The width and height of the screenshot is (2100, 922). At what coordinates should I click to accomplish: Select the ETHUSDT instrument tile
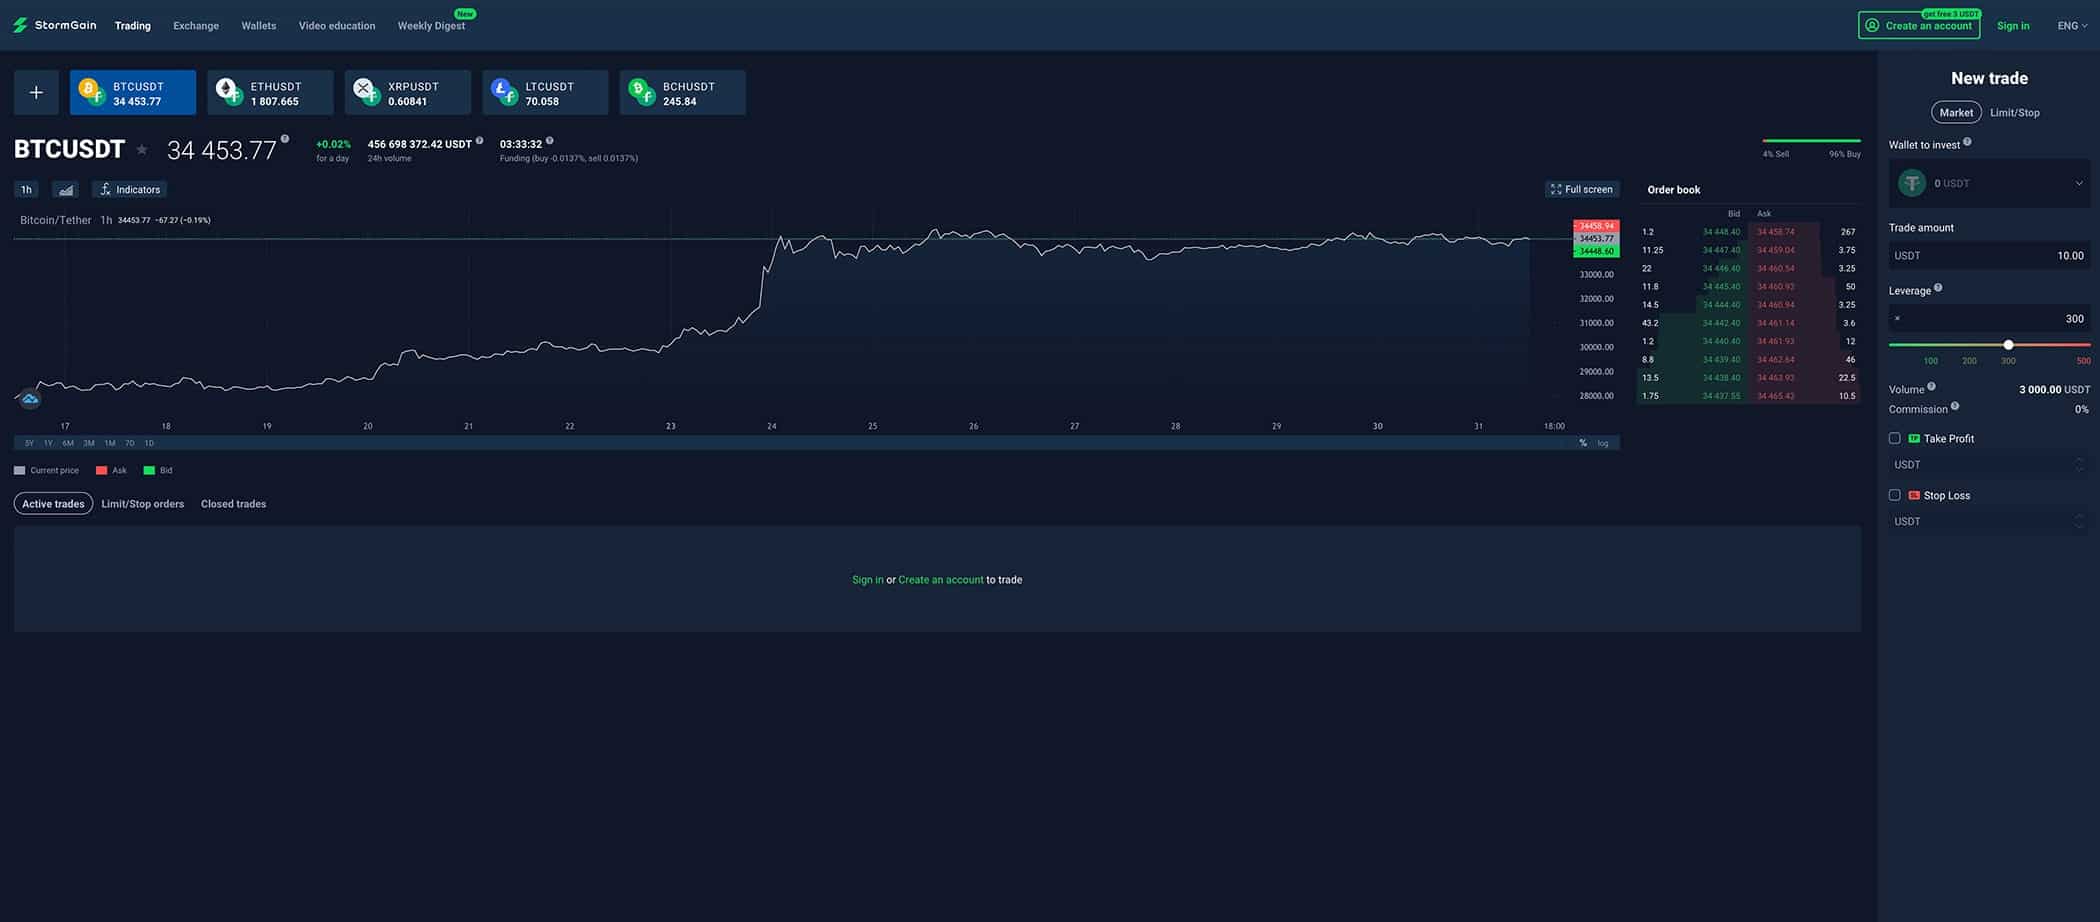click(270, 93)
